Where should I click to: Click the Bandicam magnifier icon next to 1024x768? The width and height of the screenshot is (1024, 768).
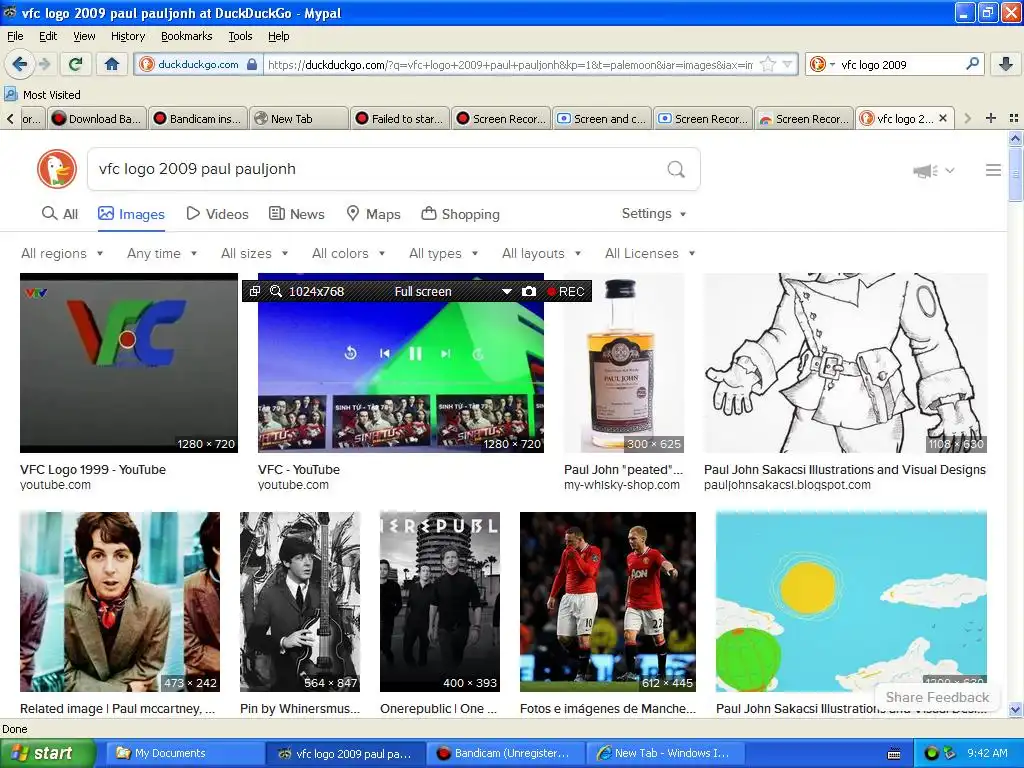point(276,291)
